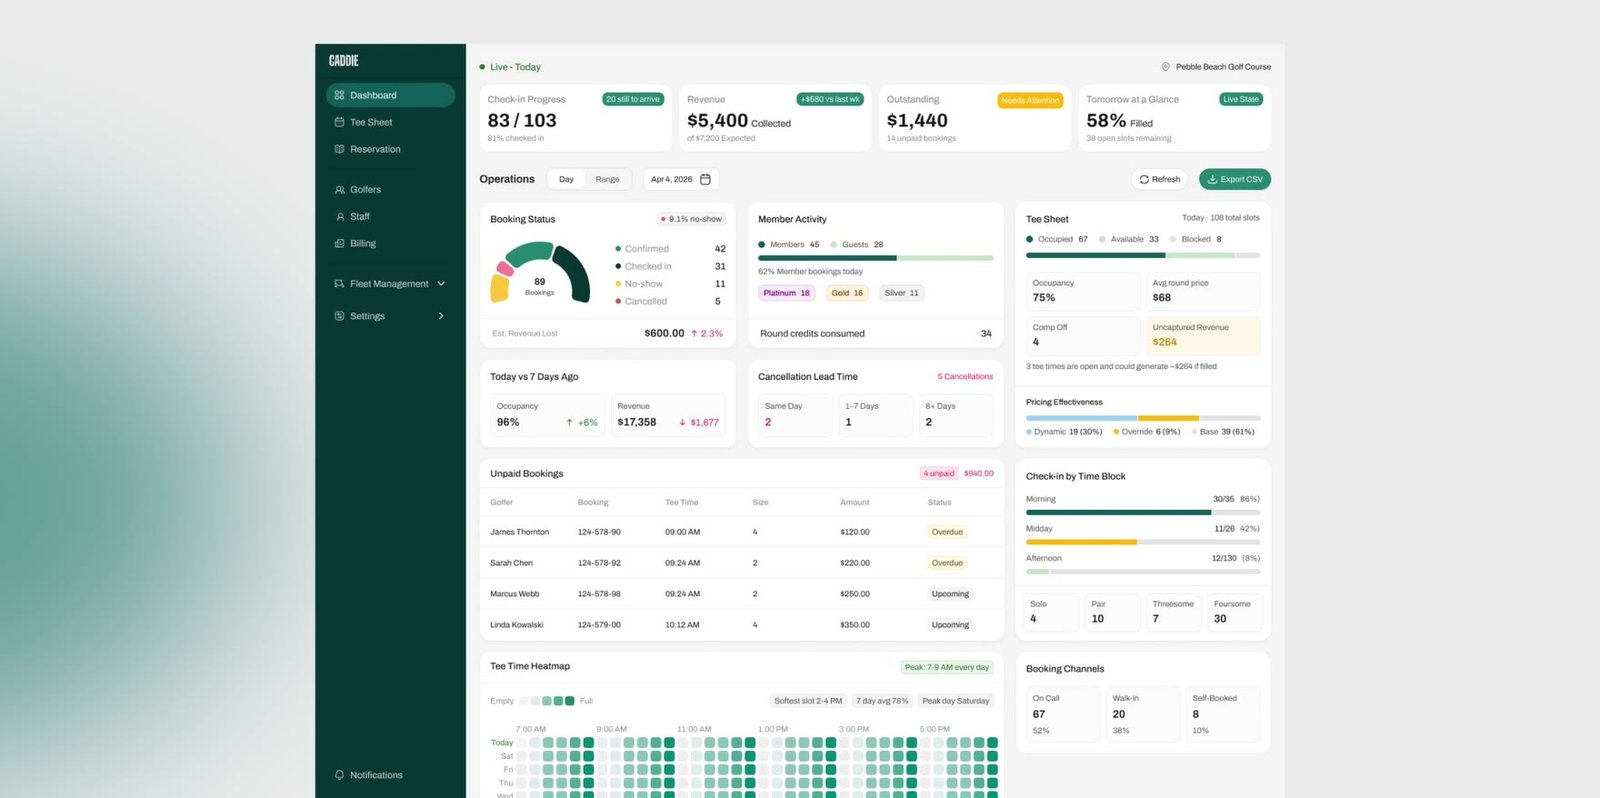The width and height of the screenshot is (1600, 798).
Task: Click the "20 still to arrive" badge
Action: pyautogui.click(x=633, y=99)
